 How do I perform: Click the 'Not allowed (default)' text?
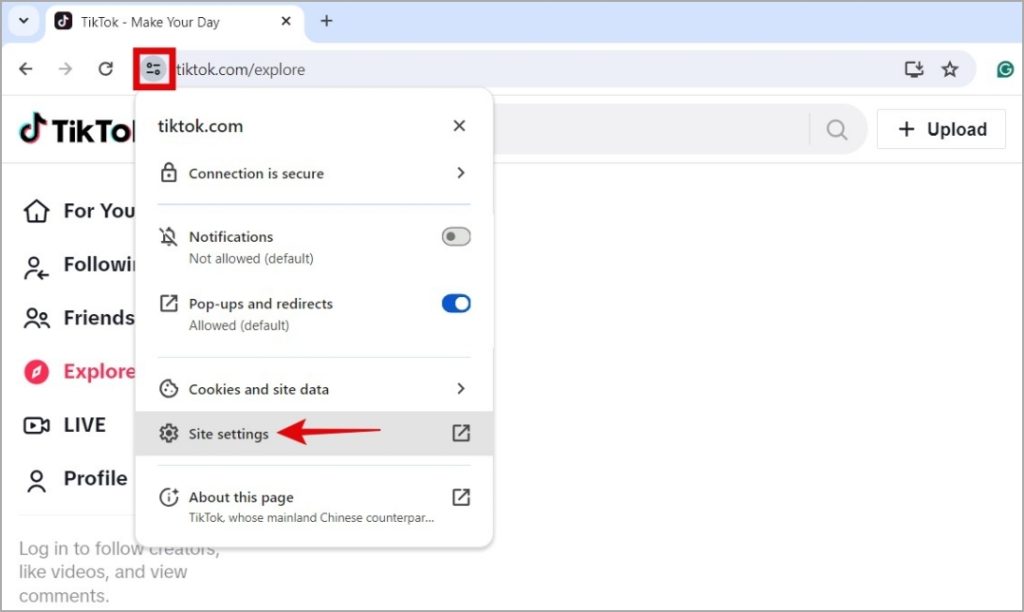click(251, 259)
